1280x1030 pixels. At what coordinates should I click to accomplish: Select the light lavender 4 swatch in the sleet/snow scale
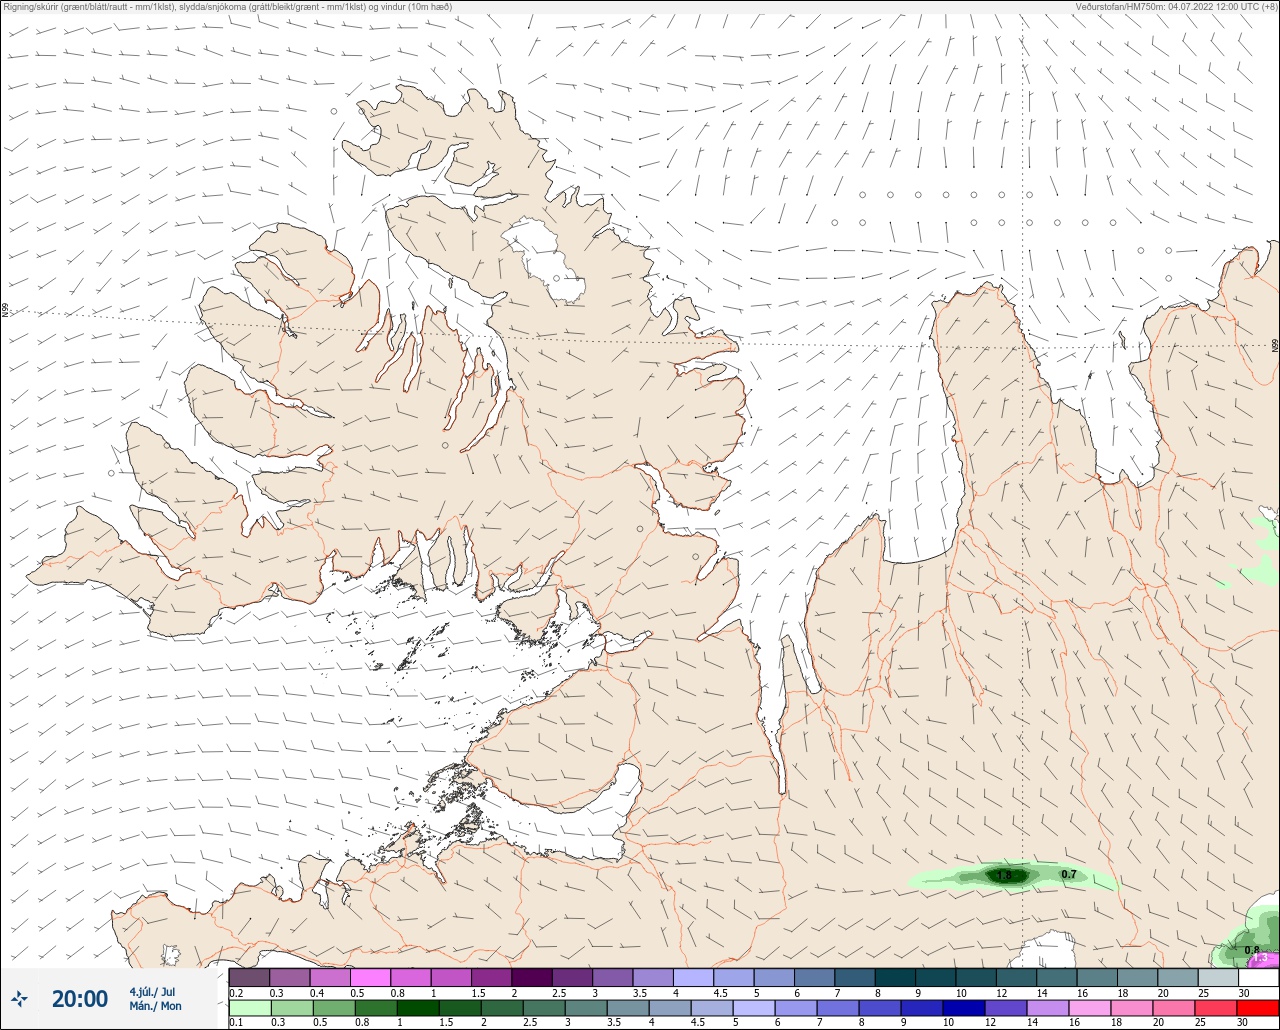(x=693, y=977)
